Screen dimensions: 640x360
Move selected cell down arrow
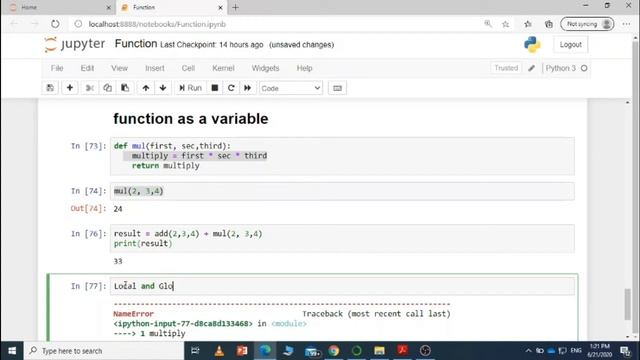(x=163, y=88)
